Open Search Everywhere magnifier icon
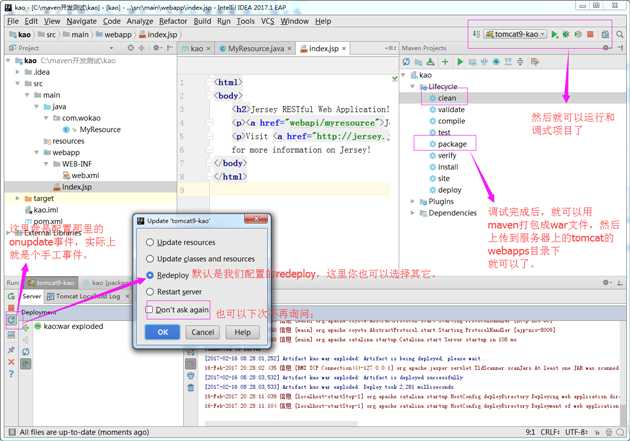The image size is (630, 441). click(x=620, y=35)
